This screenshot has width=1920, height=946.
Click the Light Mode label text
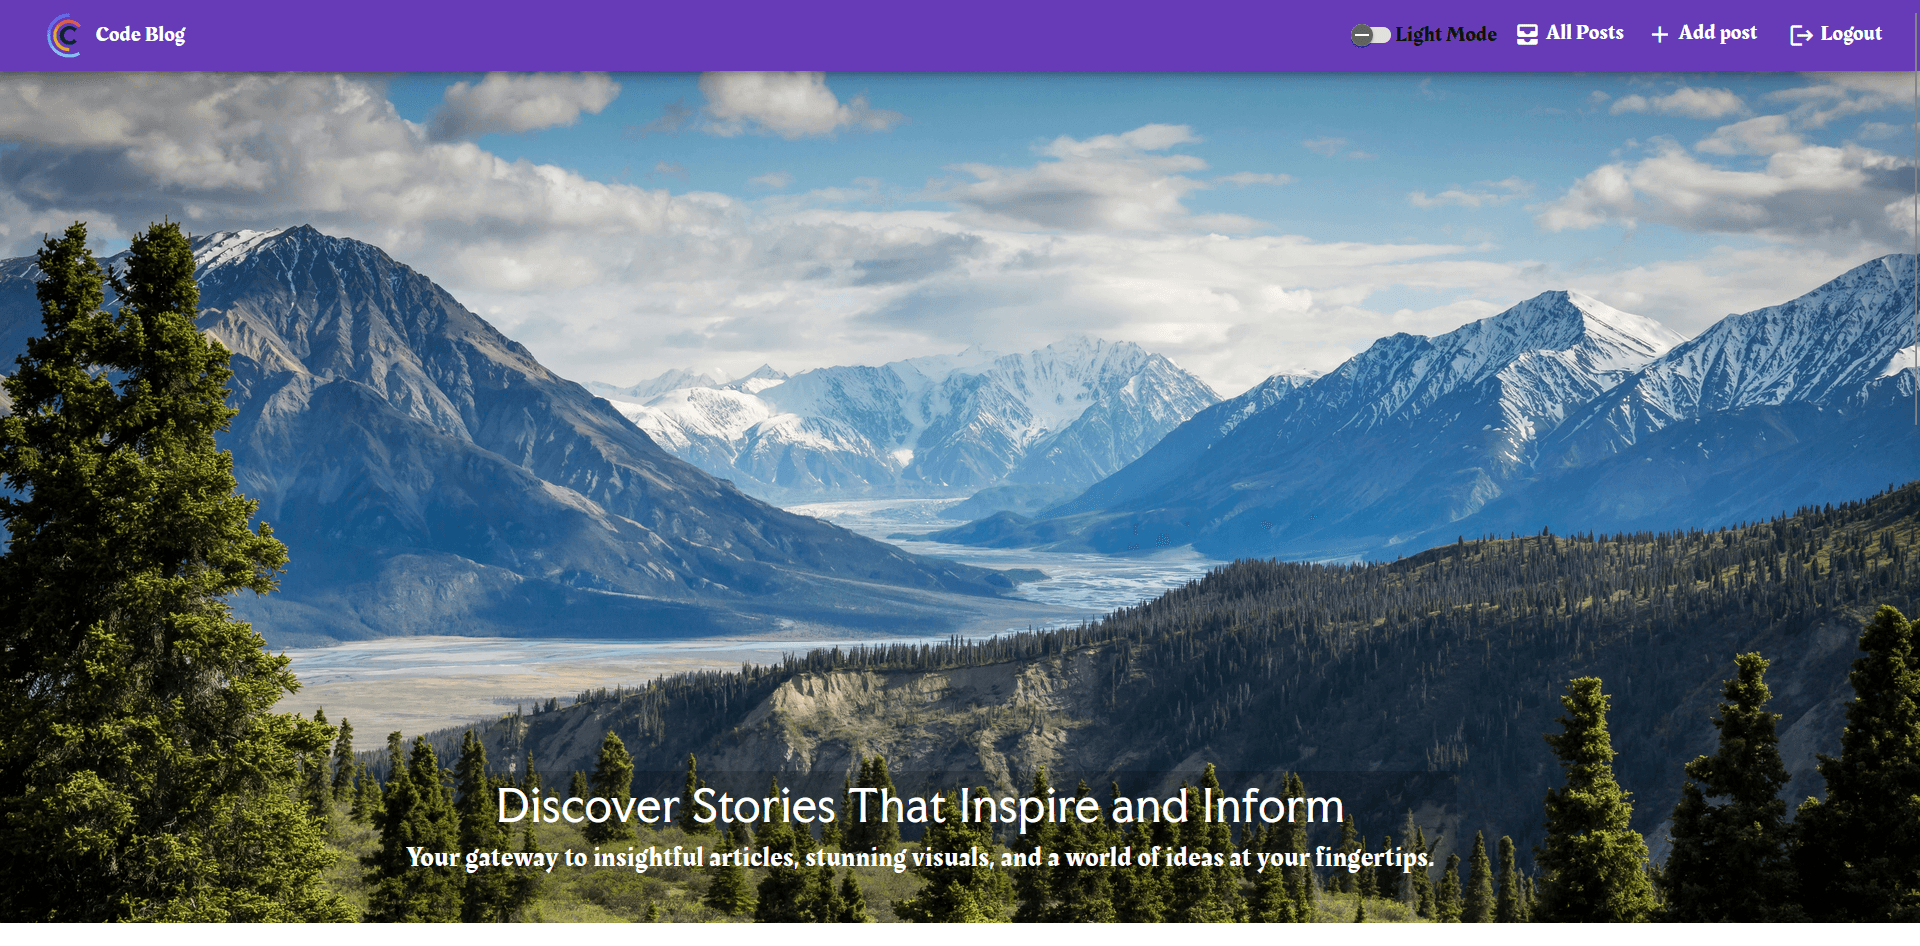point(1446,34)
